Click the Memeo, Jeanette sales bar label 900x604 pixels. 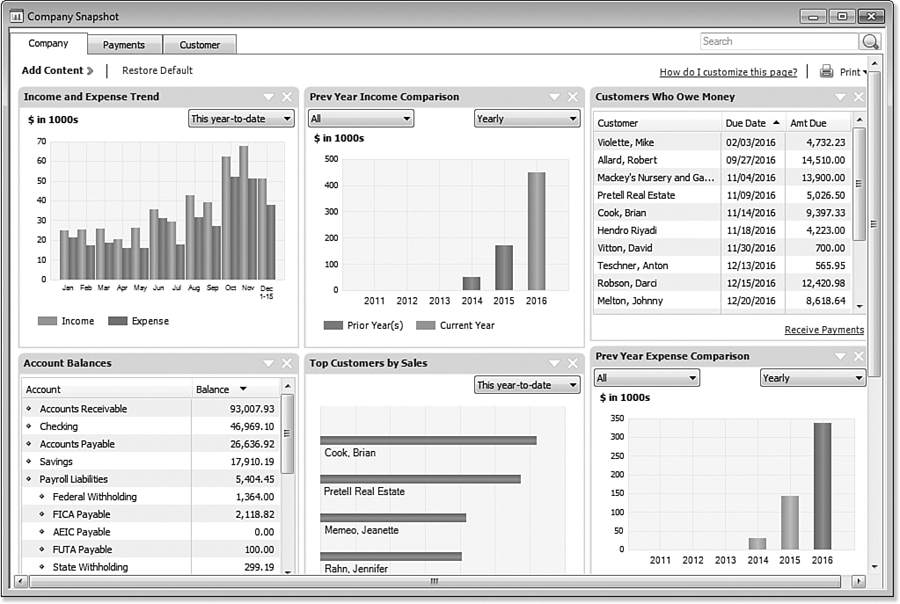click(x=362, y=530)
